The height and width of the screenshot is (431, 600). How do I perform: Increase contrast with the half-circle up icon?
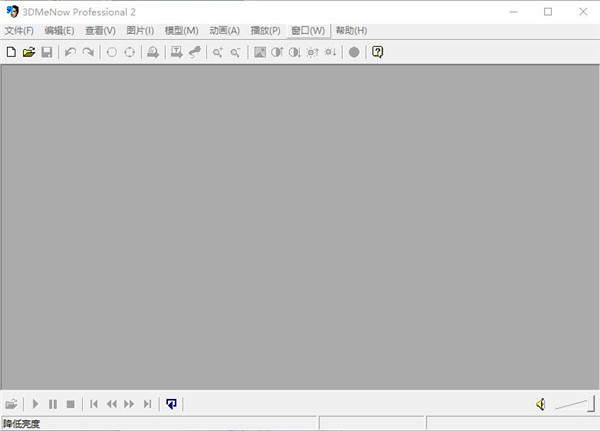277,52
